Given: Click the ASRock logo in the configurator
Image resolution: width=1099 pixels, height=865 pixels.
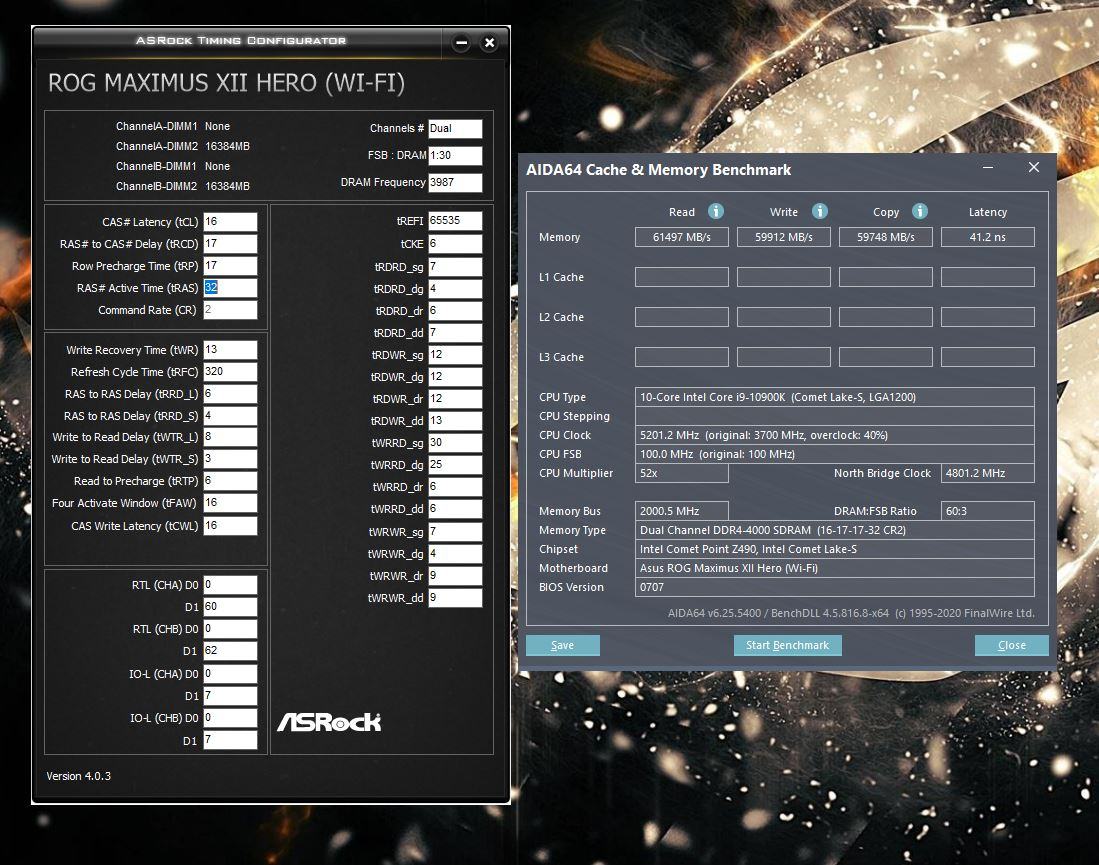Looking at the screenshot, I should 329,722.
